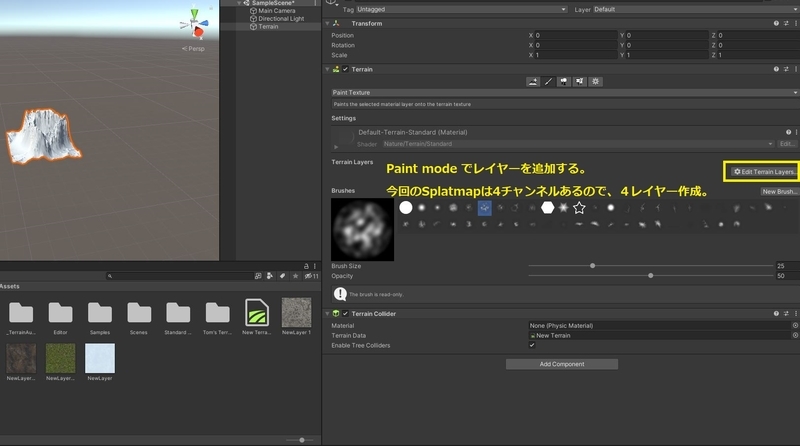Open help for Default-Terrain-Standard material

point(788,132)
